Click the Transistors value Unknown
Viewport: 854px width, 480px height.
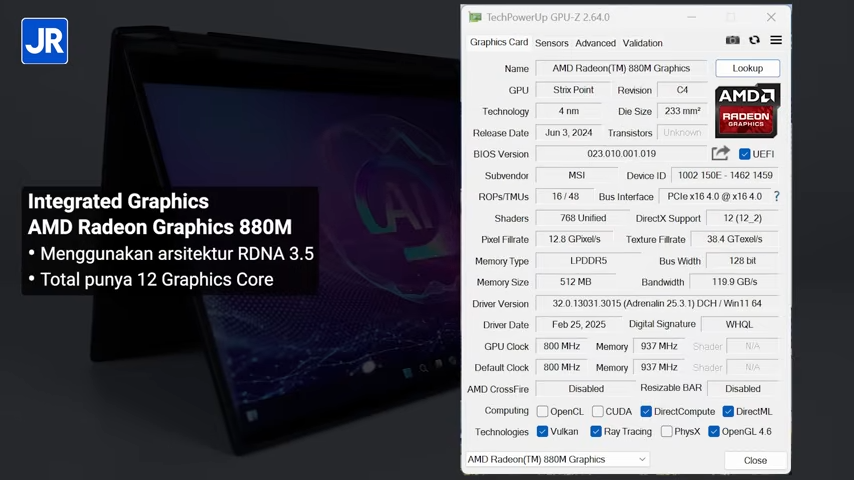[682, 132]
